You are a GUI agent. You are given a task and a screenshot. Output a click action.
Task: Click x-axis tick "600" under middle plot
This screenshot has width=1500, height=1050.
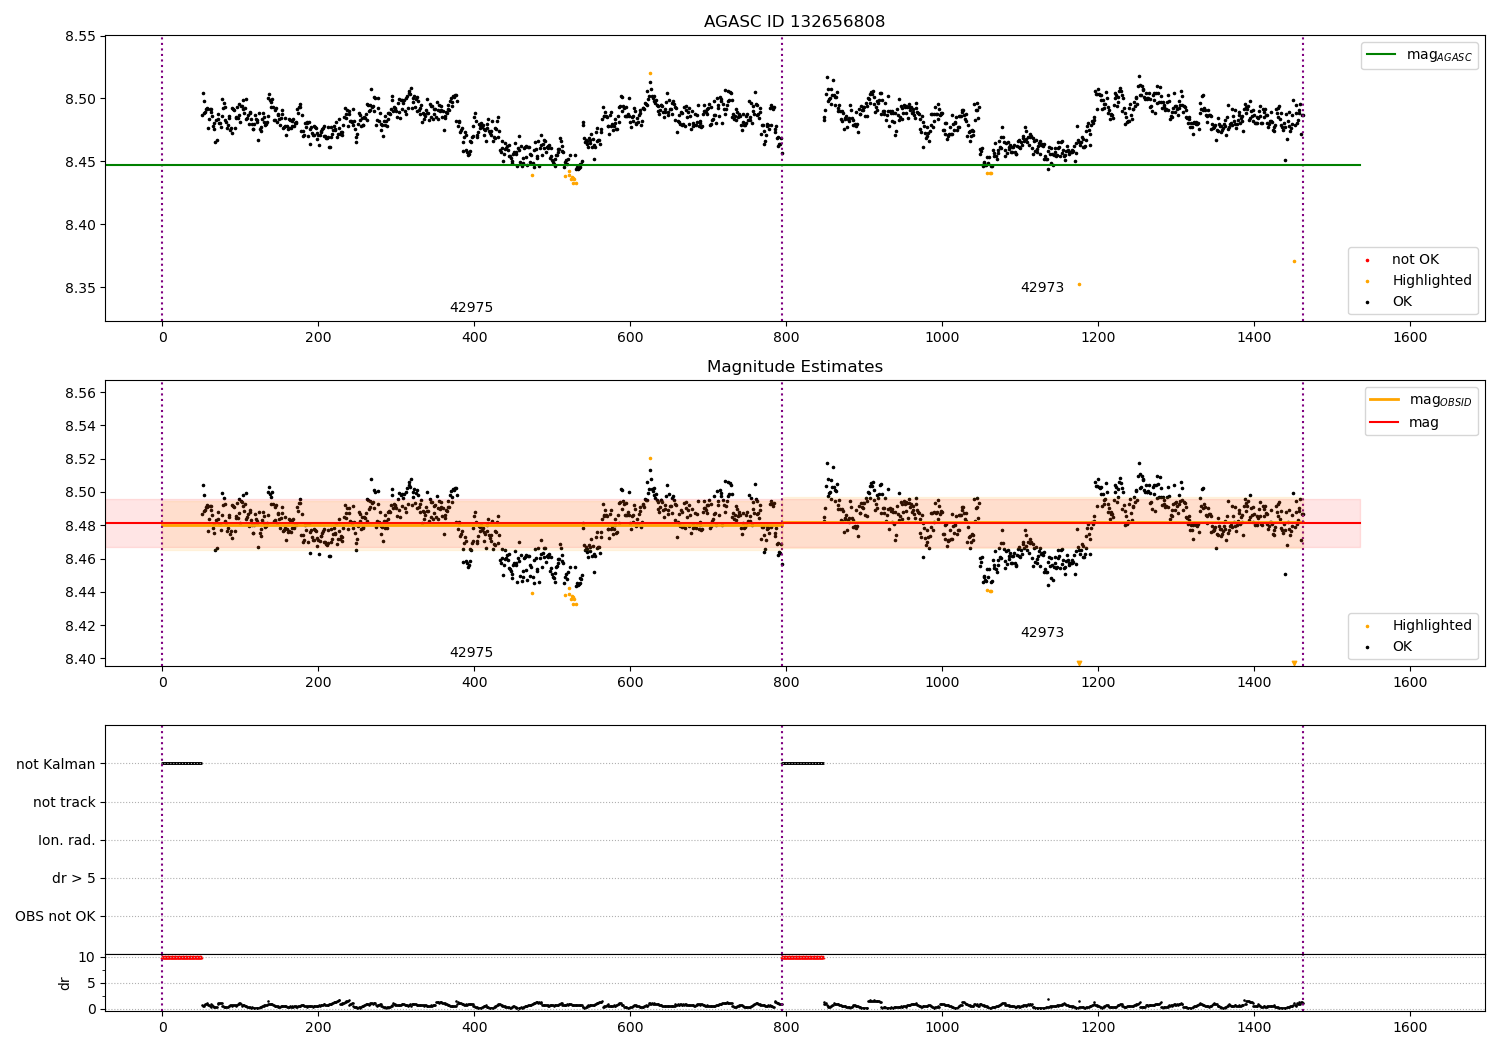(x=630, y=683)
